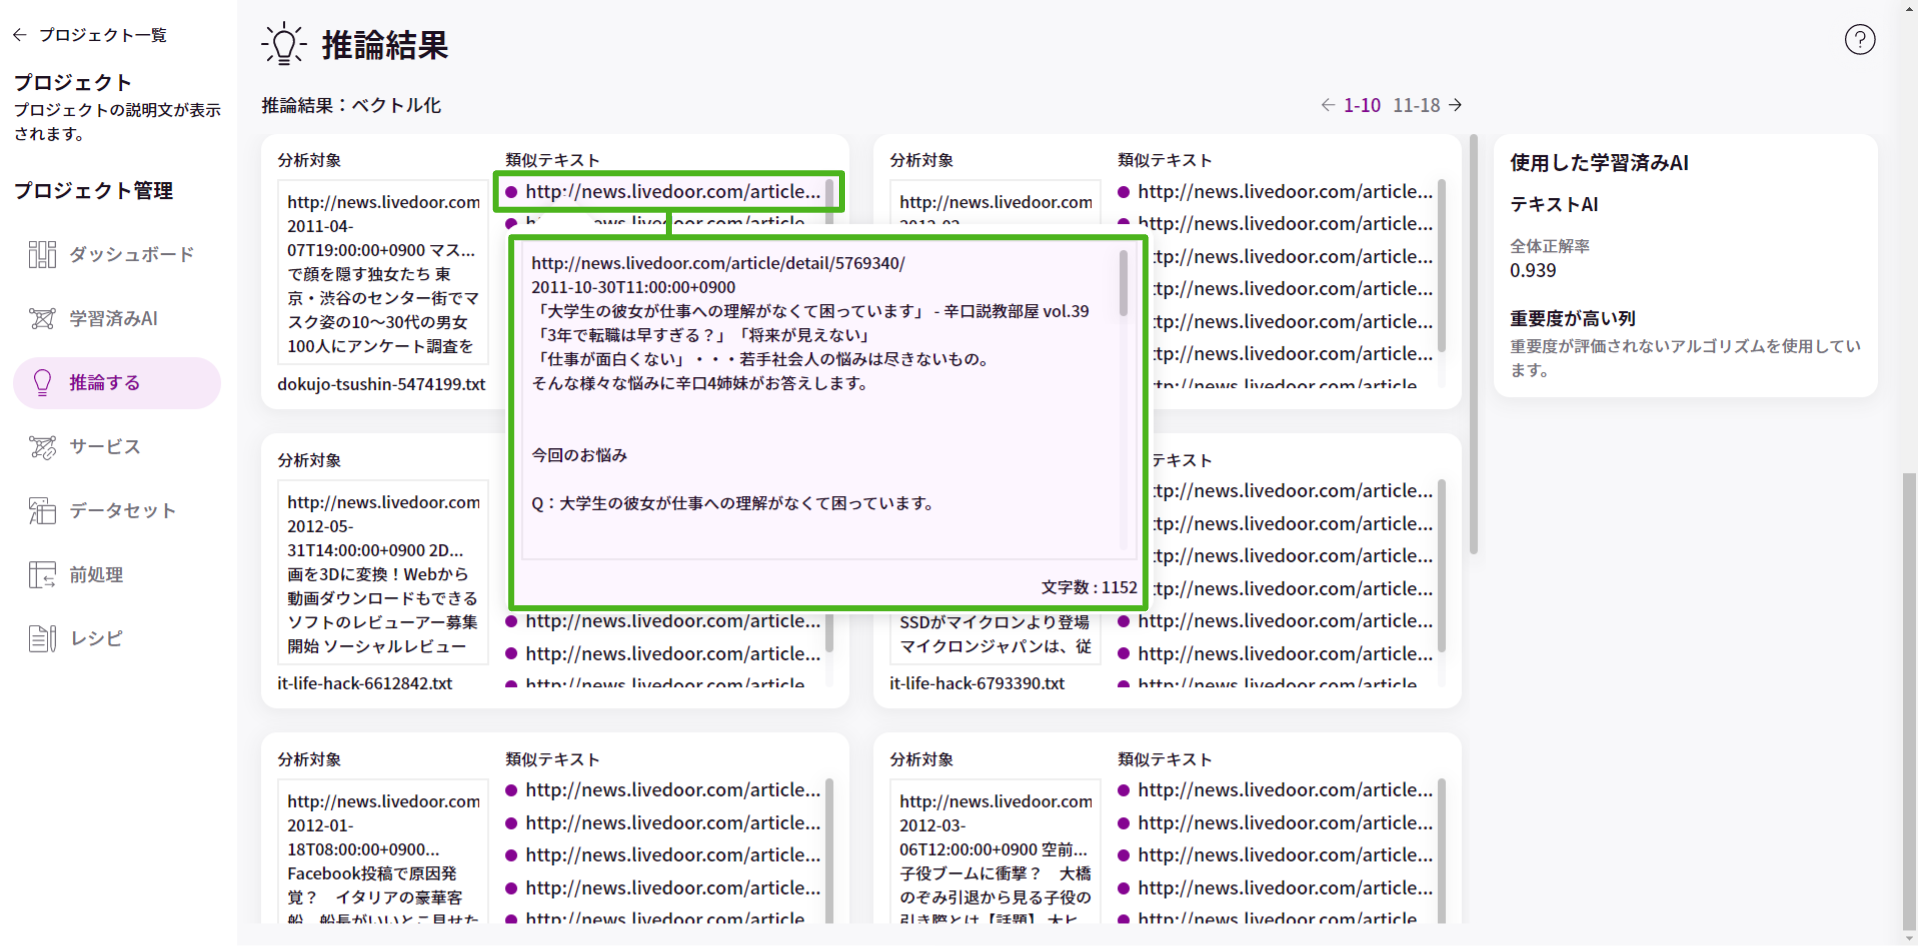Viewport: 1918px width, 947px height.
Task: Click the 推論する lightbulb icon
Action: point(42,383)
